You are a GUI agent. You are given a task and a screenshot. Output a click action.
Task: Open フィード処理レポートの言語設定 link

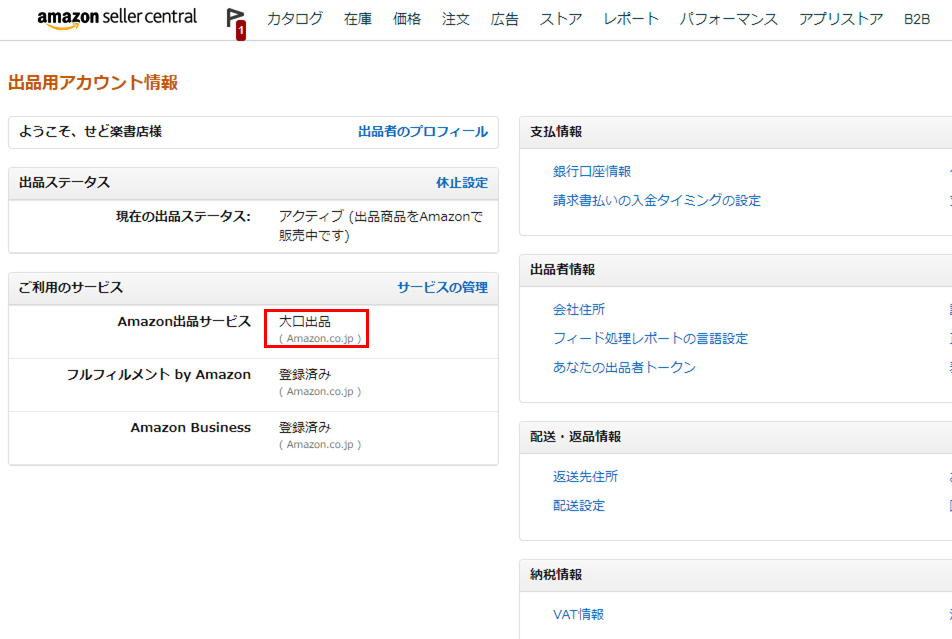pos(650,338)
